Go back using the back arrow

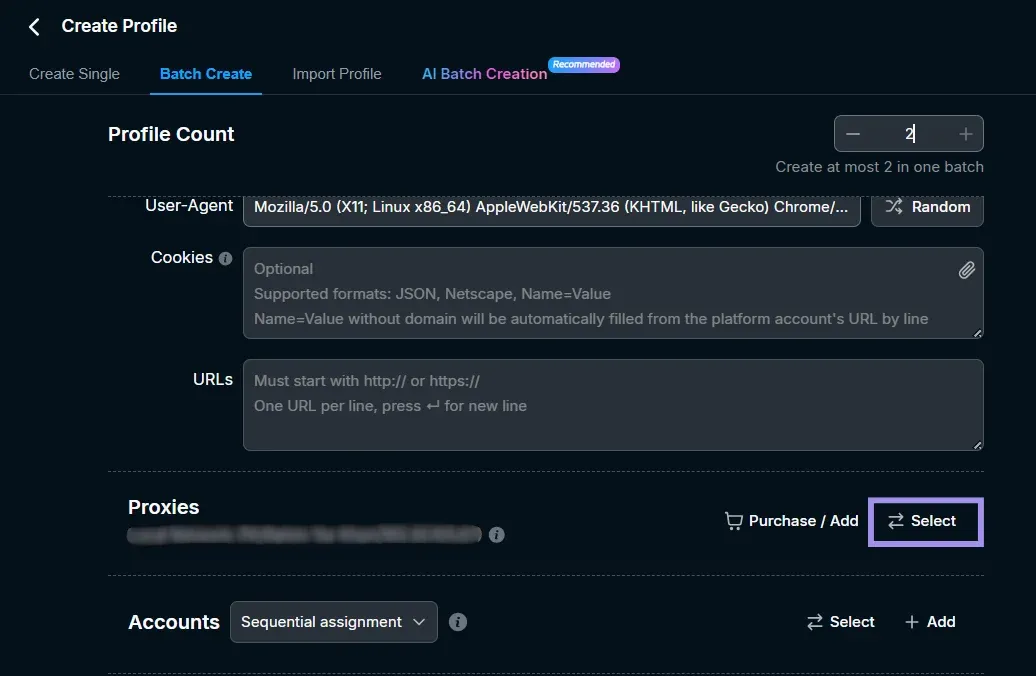pos(34,26)
